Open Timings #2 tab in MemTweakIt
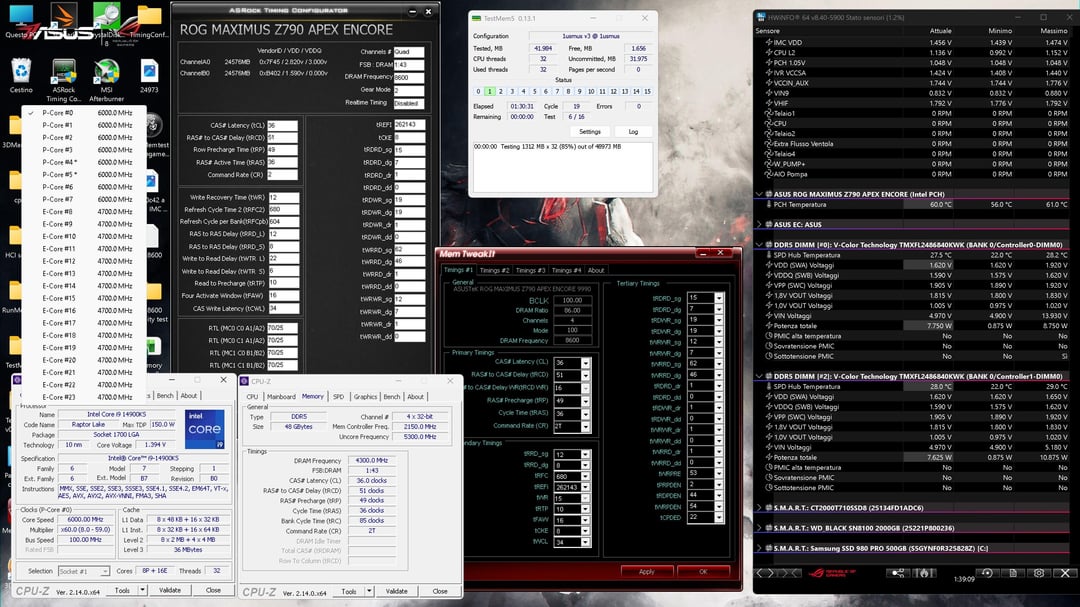The width and height of the screenshot is (1080, 607). click(x=494, y=270)
